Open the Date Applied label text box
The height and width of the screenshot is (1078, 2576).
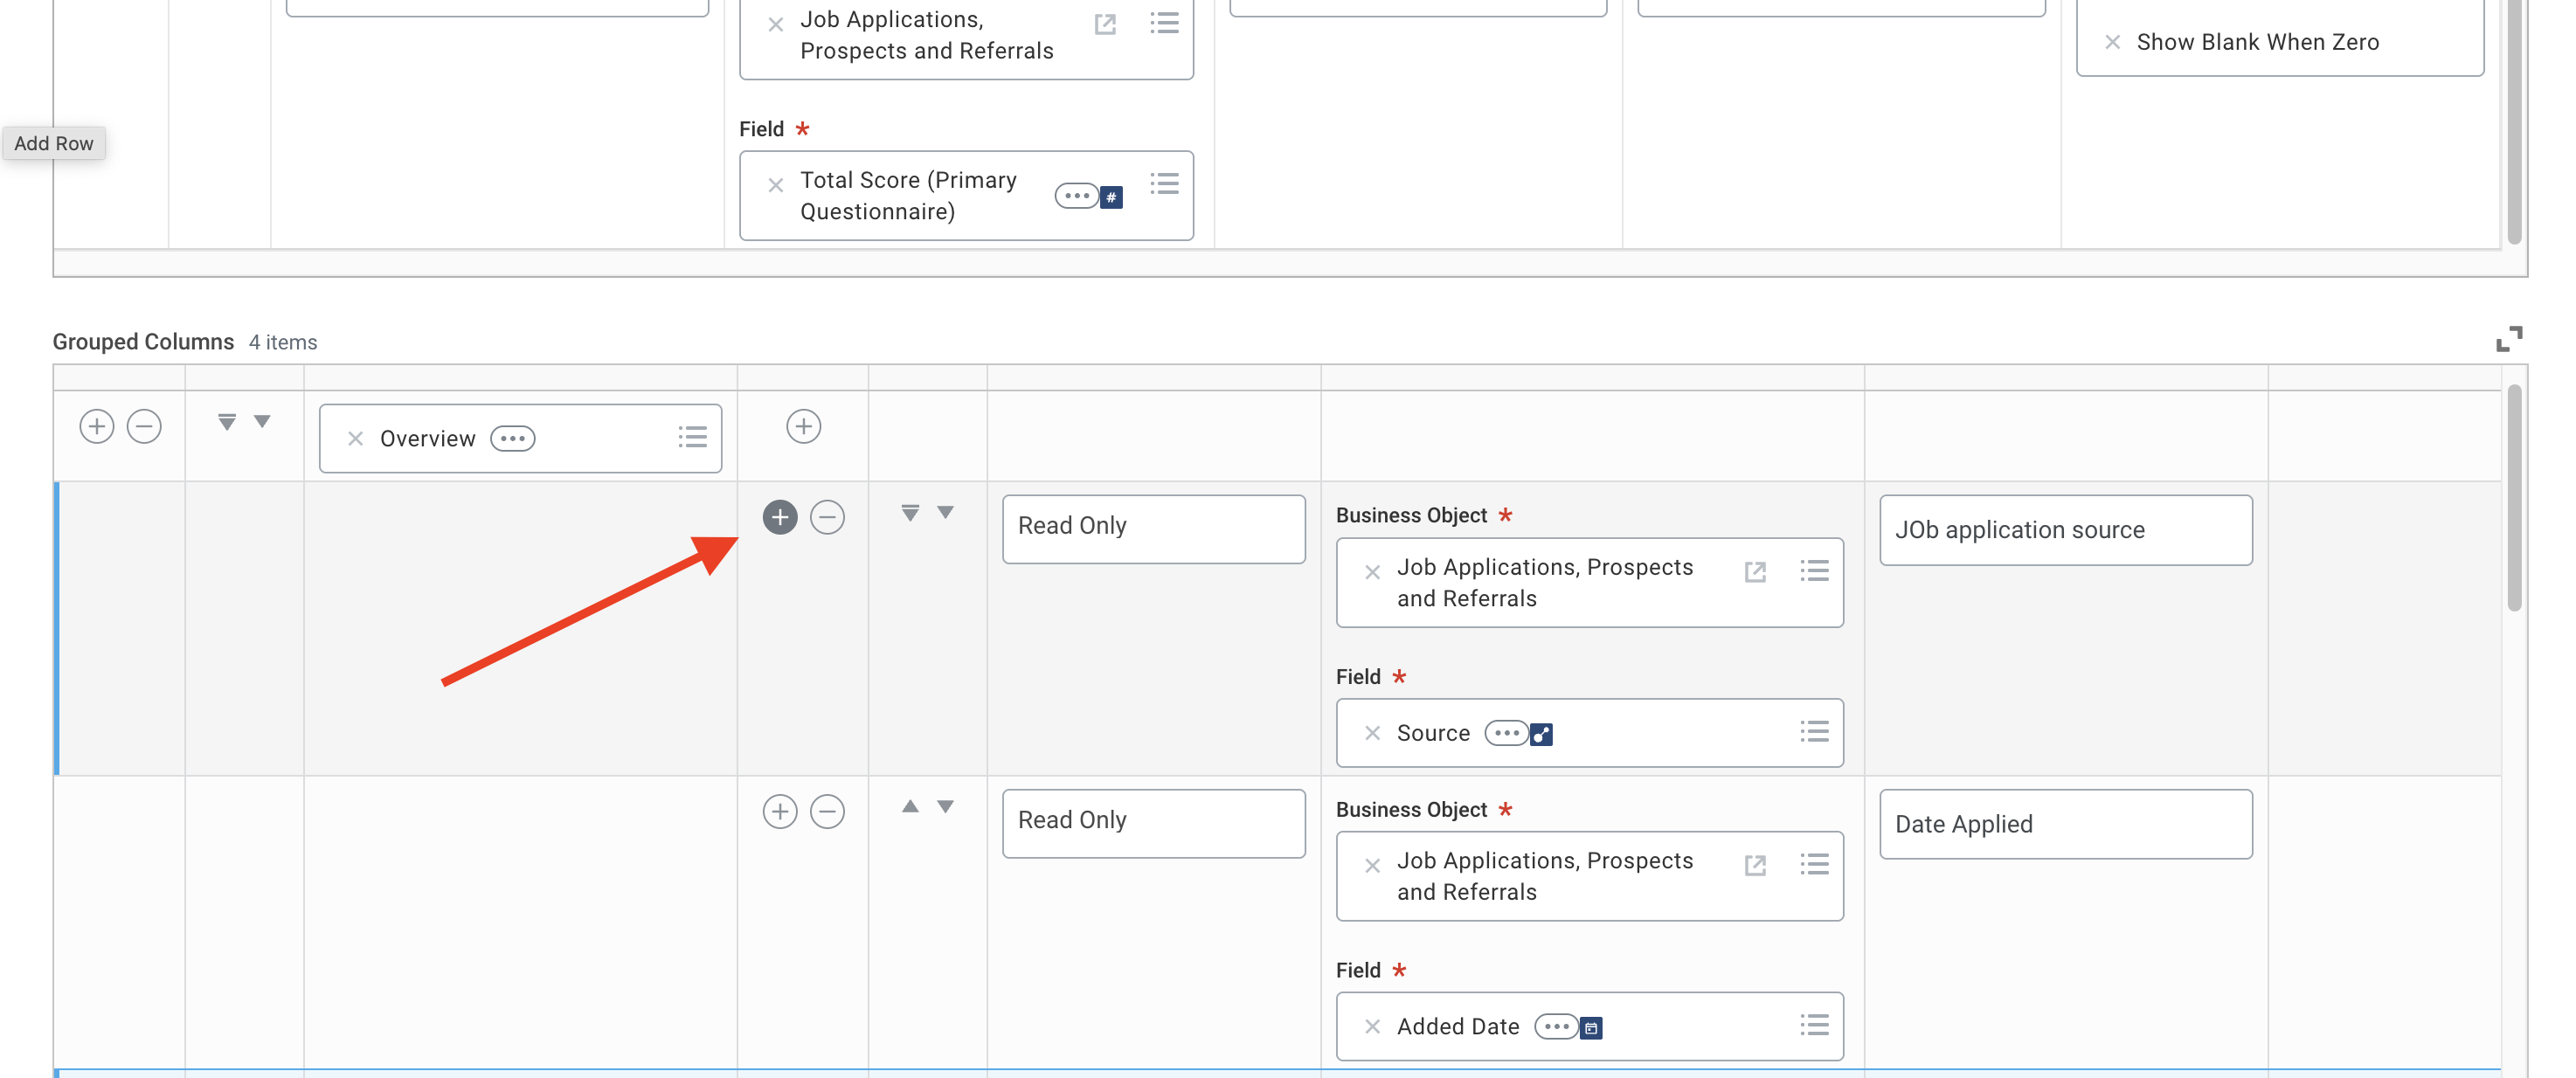[x=2064, y=824]
